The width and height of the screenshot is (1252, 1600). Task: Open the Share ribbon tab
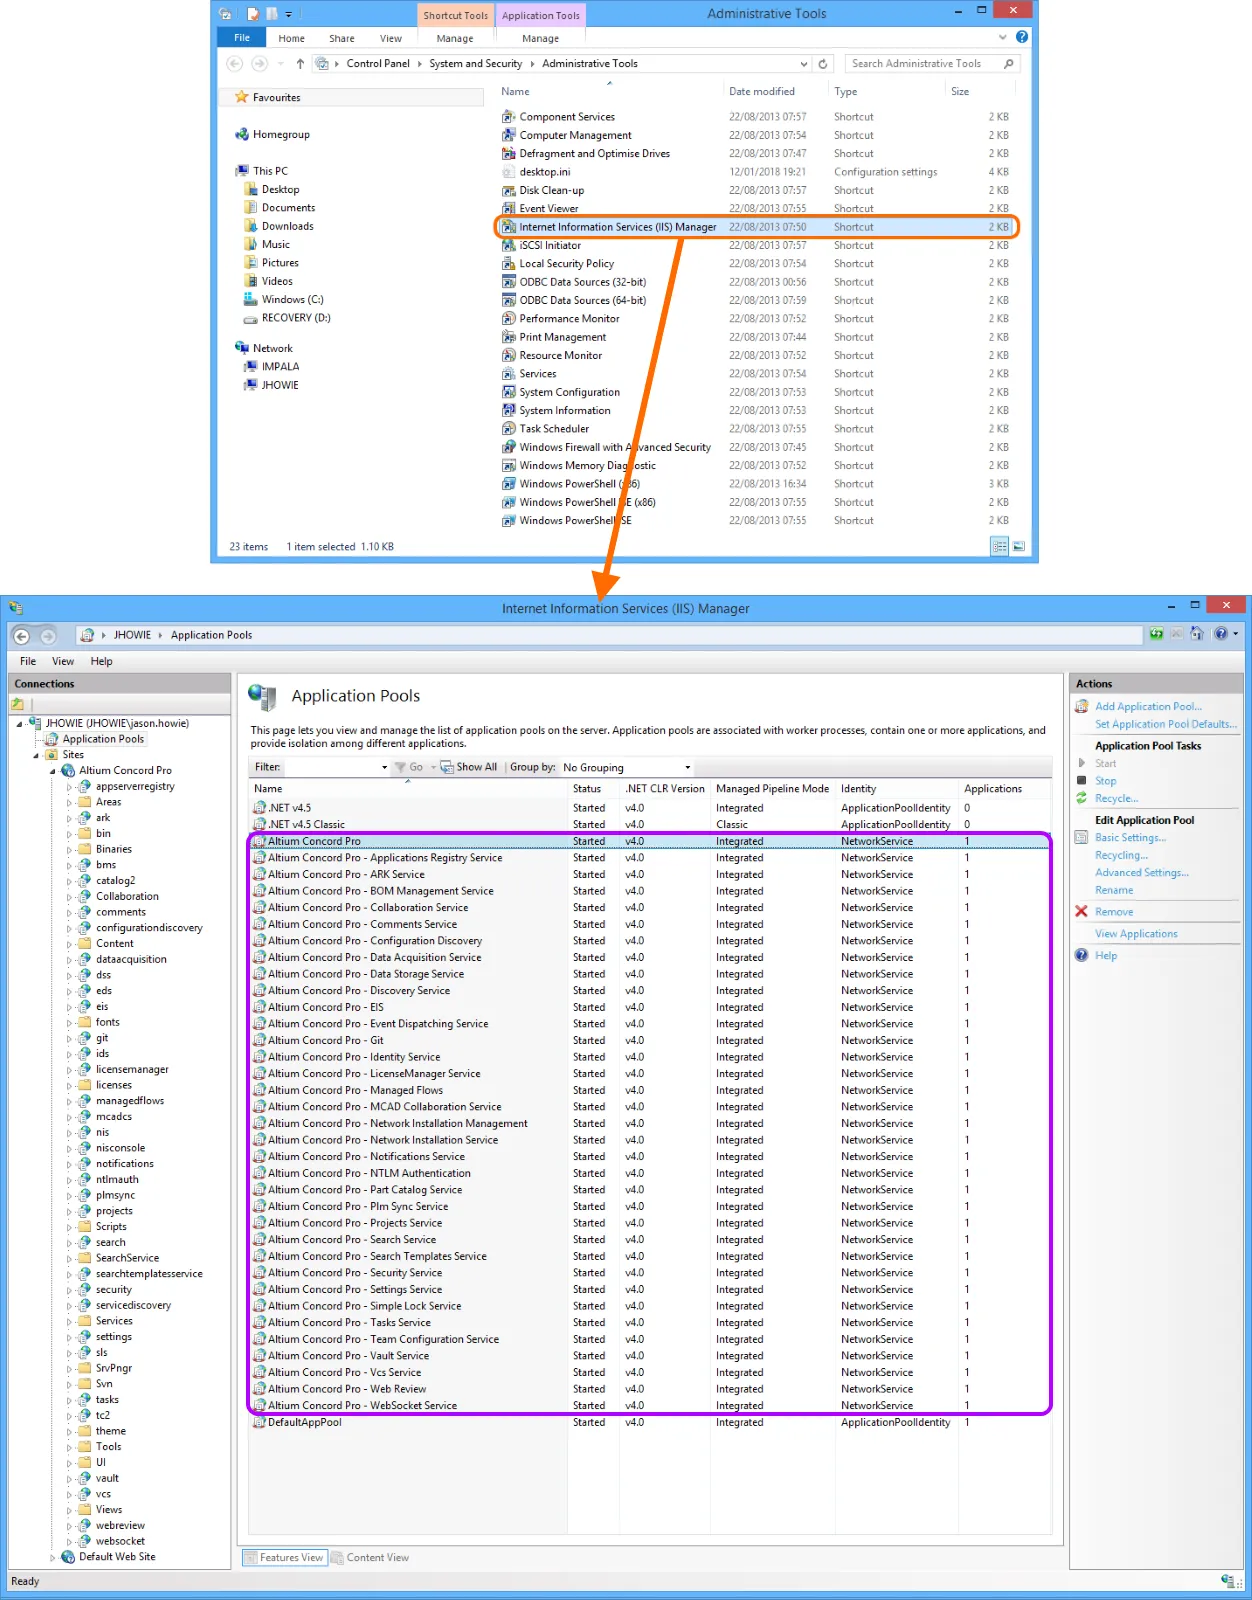click(x=342, y=38)
